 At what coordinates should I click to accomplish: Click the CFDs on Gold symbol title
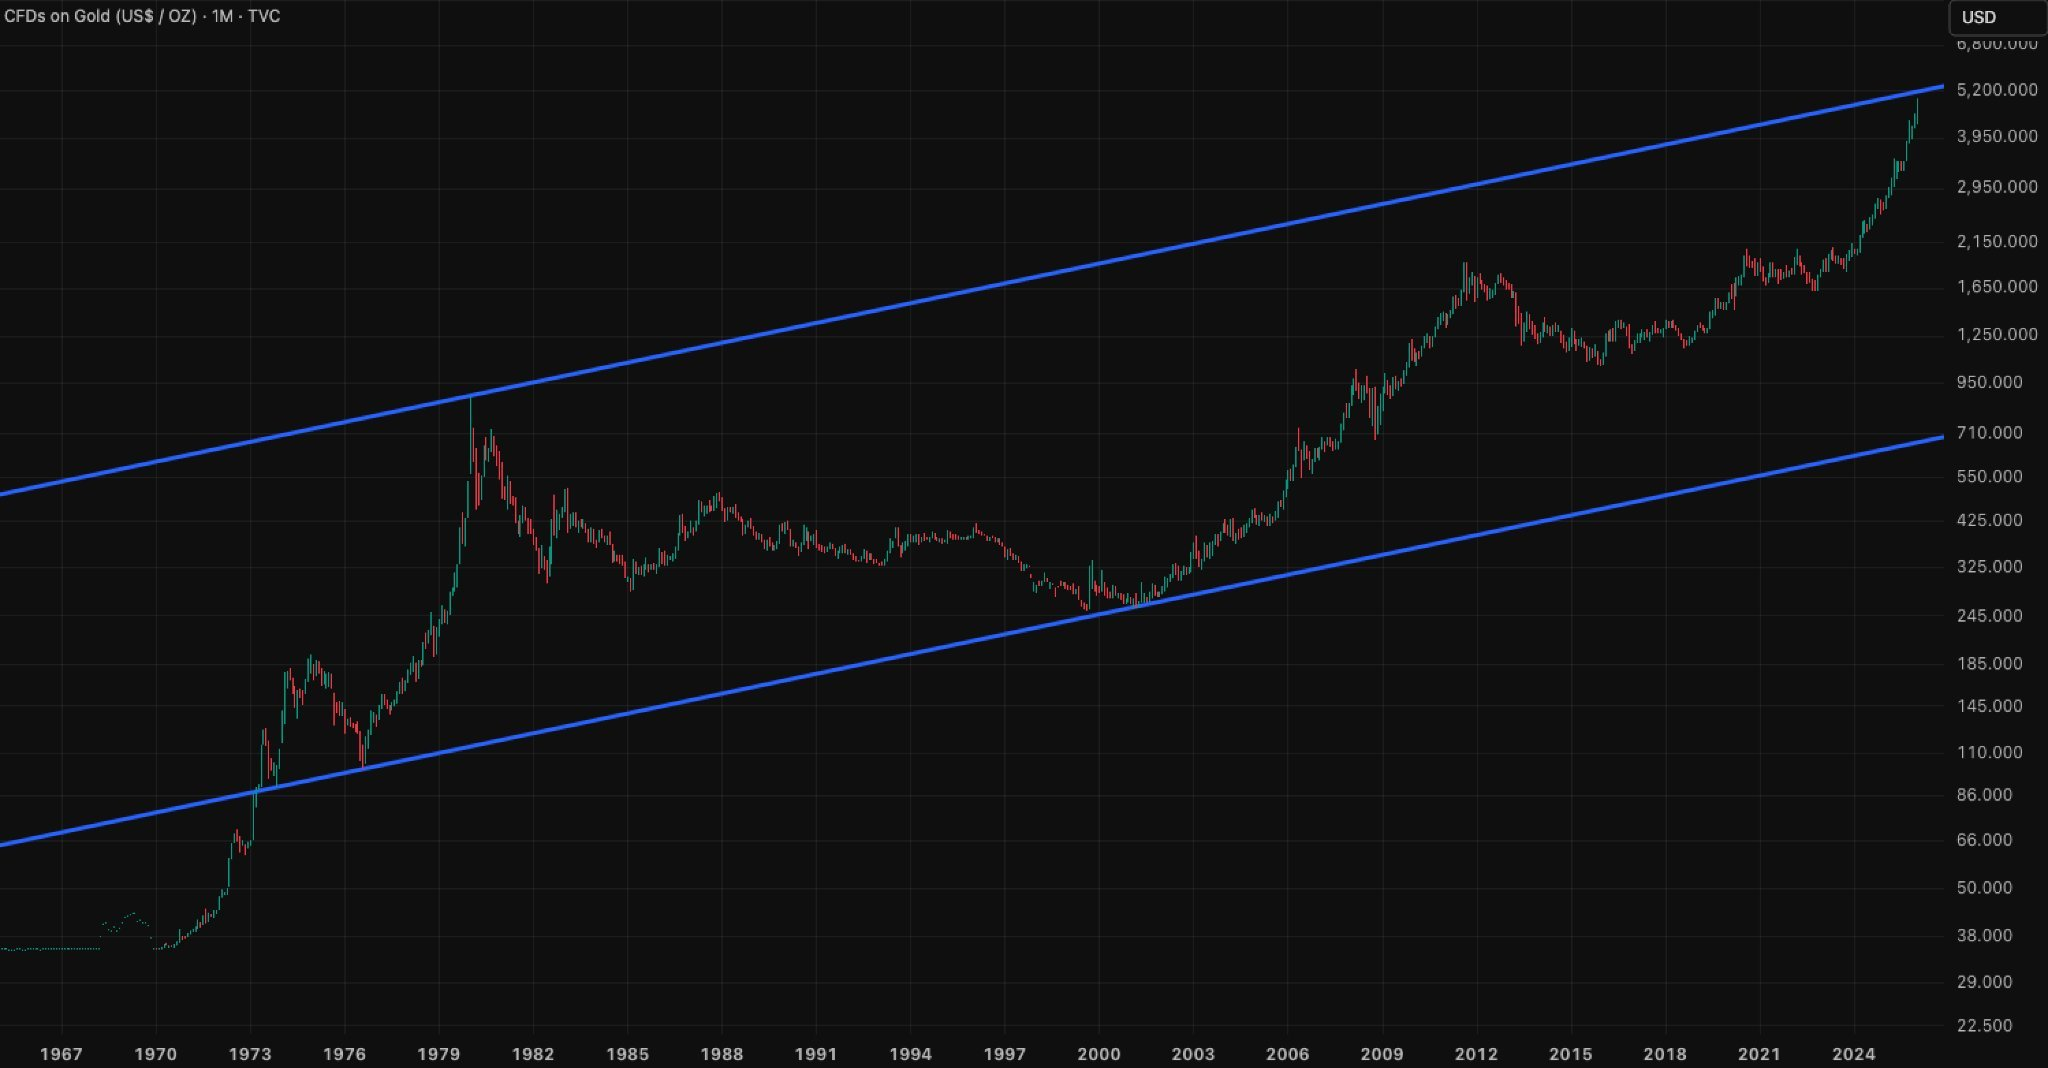tap(101, 16)
